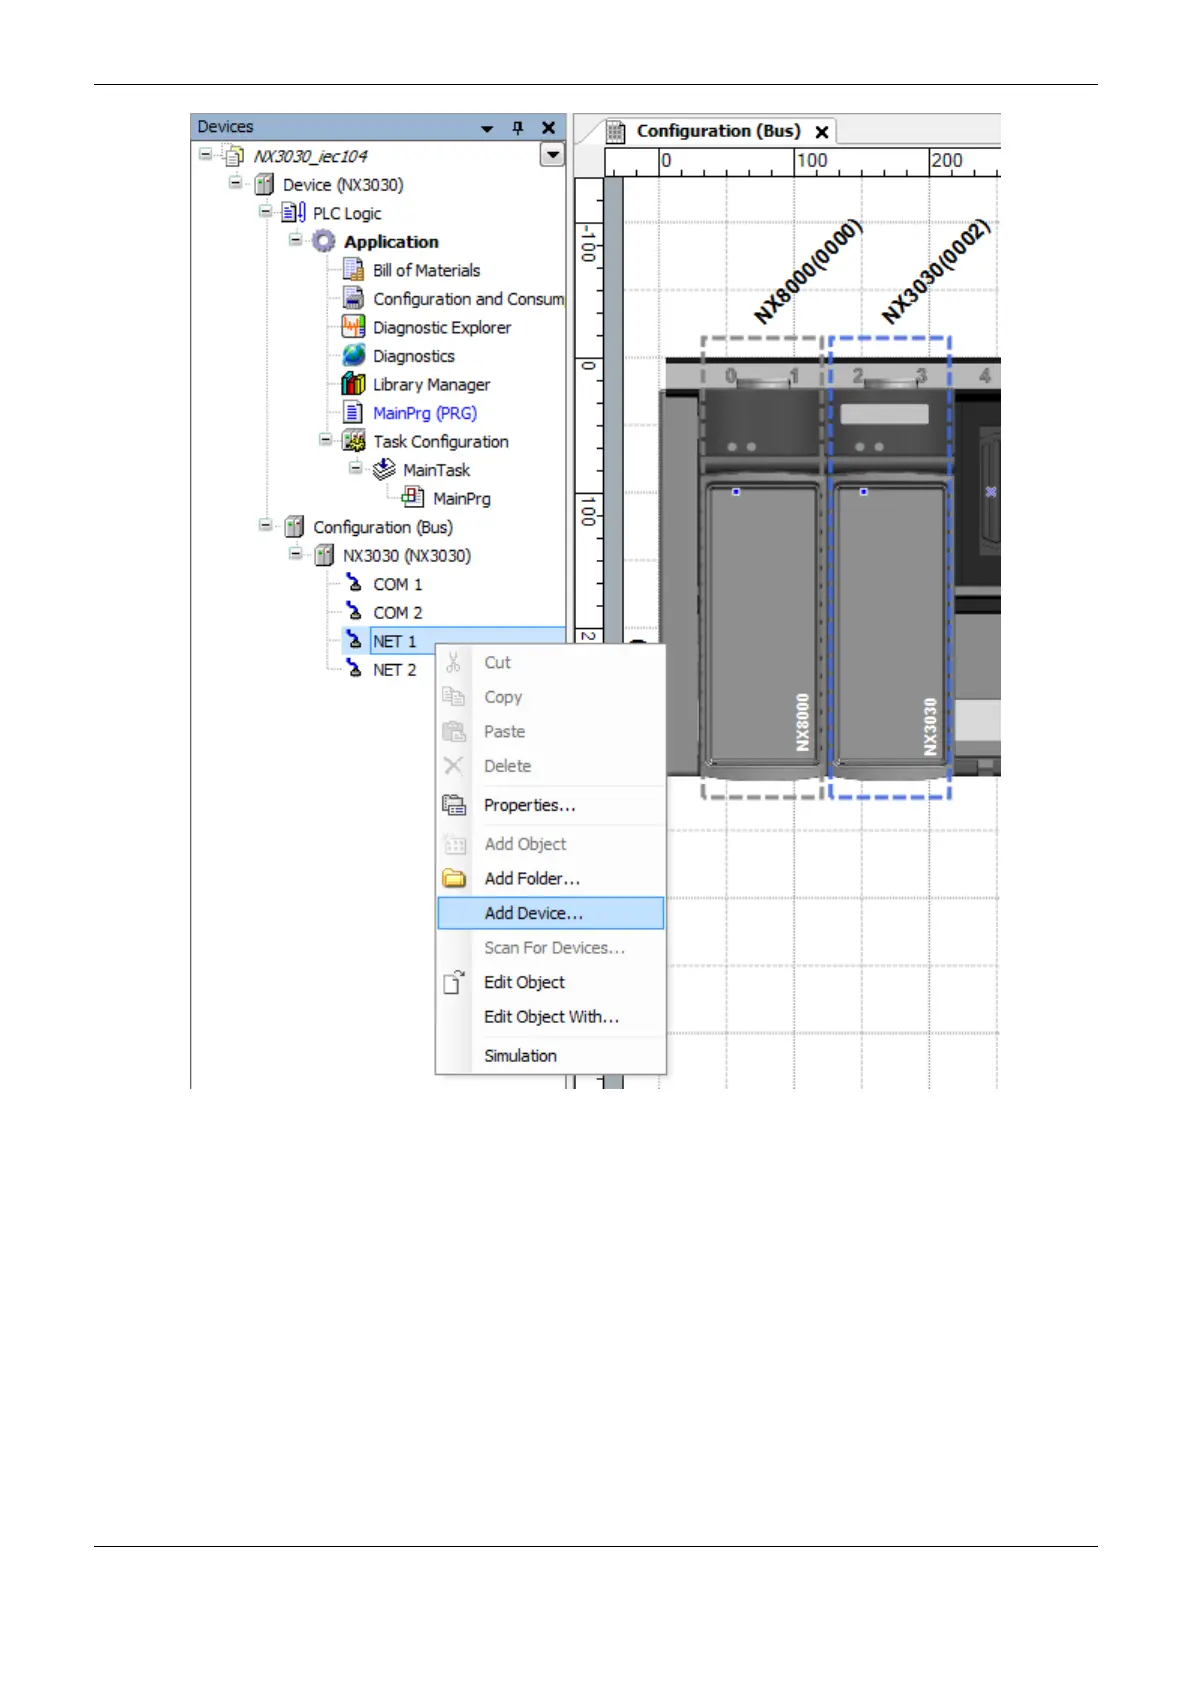Click the MainTask icon
1191x1683 pixels.
384,470
